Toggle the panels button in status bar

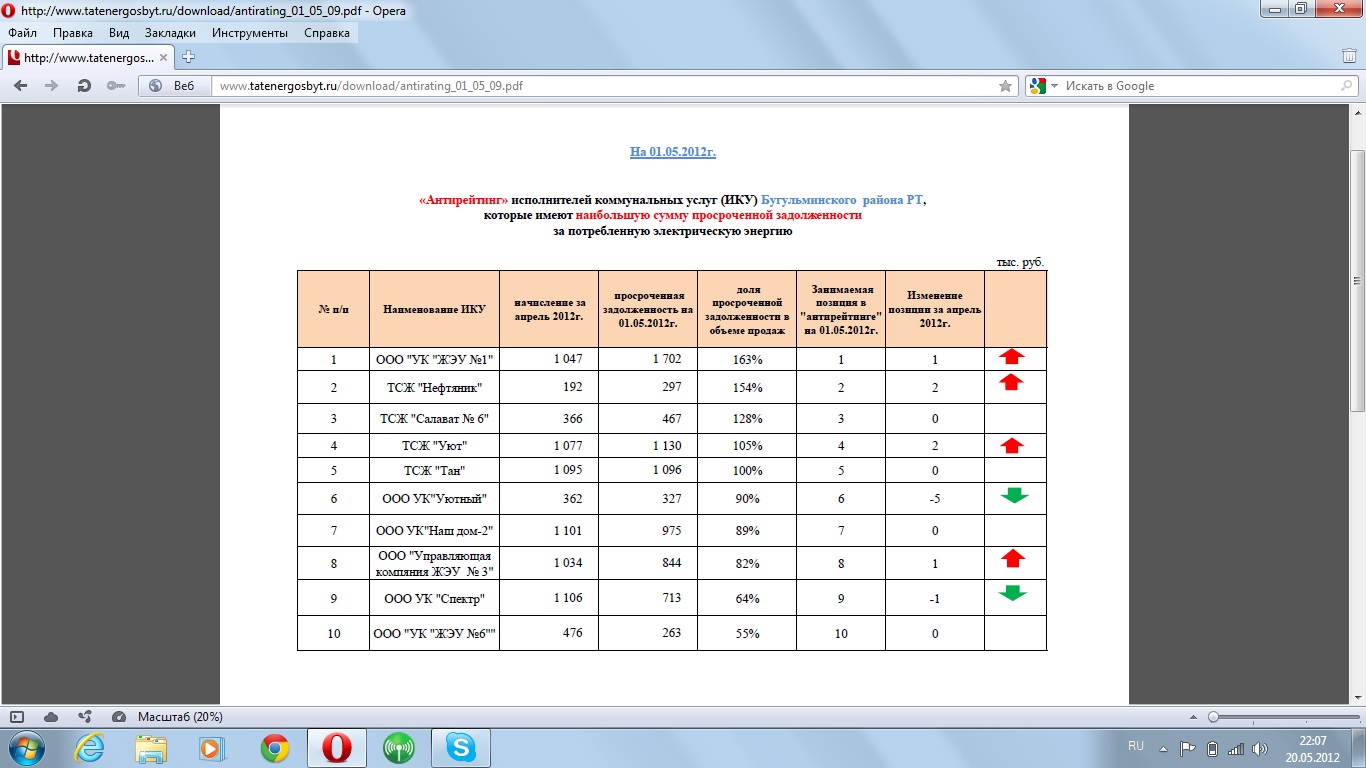coord(17,717)
